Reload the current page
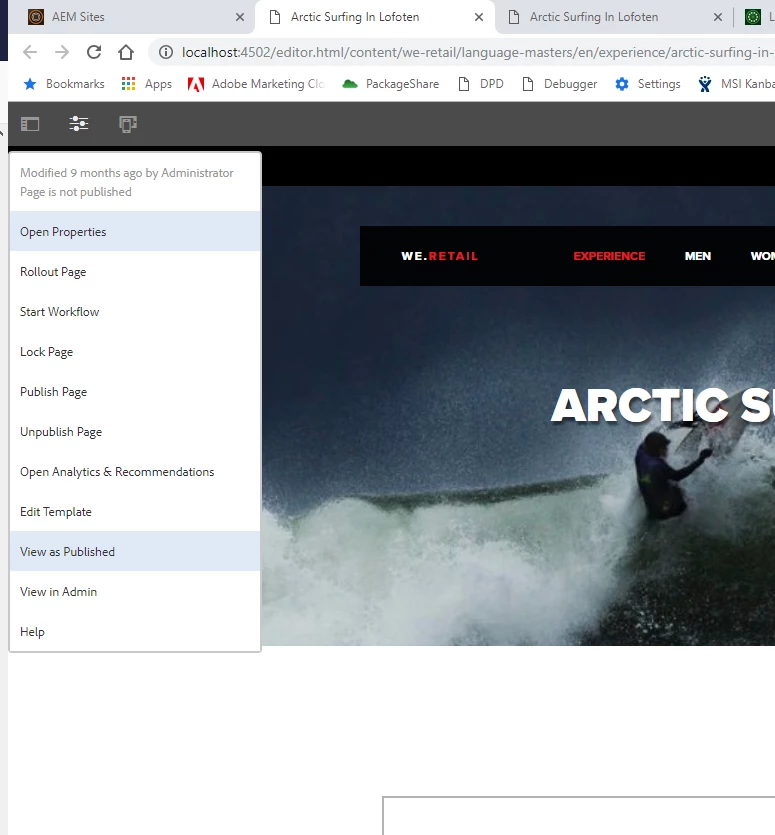The height and width of the screenshot is (835, 775). [x=94, y=52]
